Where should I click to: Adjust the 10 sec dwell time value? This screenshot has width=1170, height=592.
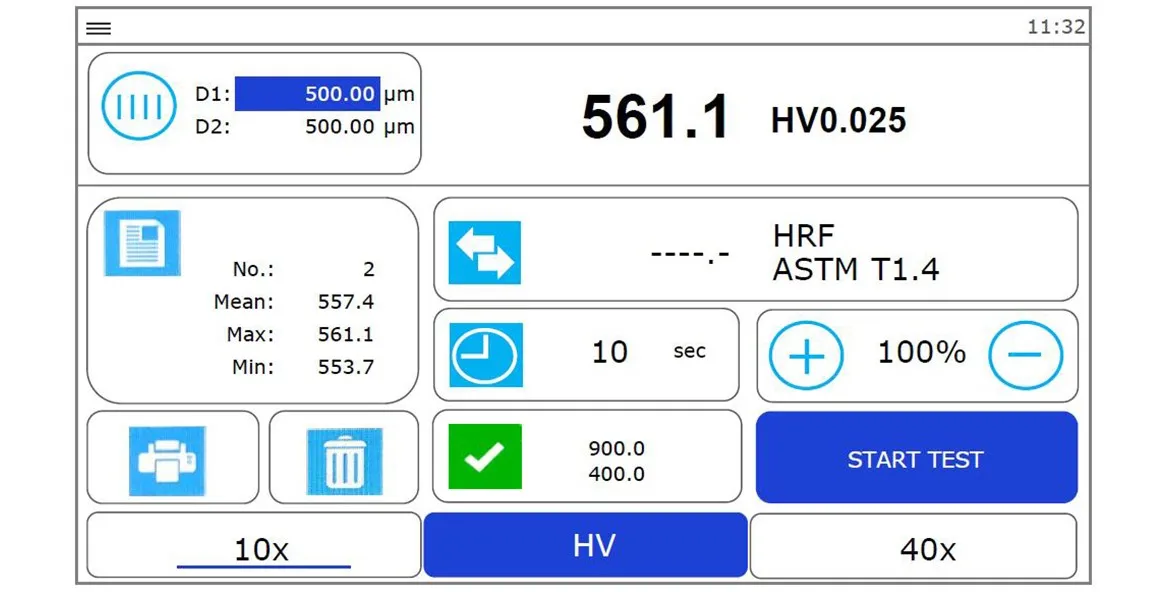coord(610,352)
